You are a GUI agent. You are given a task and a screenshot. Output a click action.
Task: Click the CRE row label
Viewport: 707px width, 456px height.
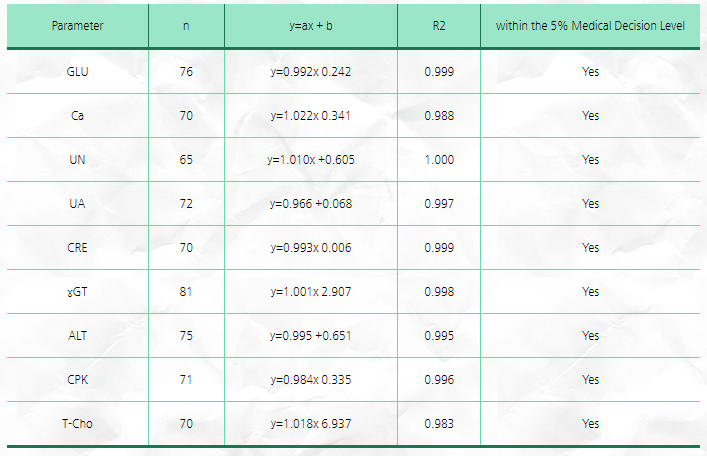77,248
